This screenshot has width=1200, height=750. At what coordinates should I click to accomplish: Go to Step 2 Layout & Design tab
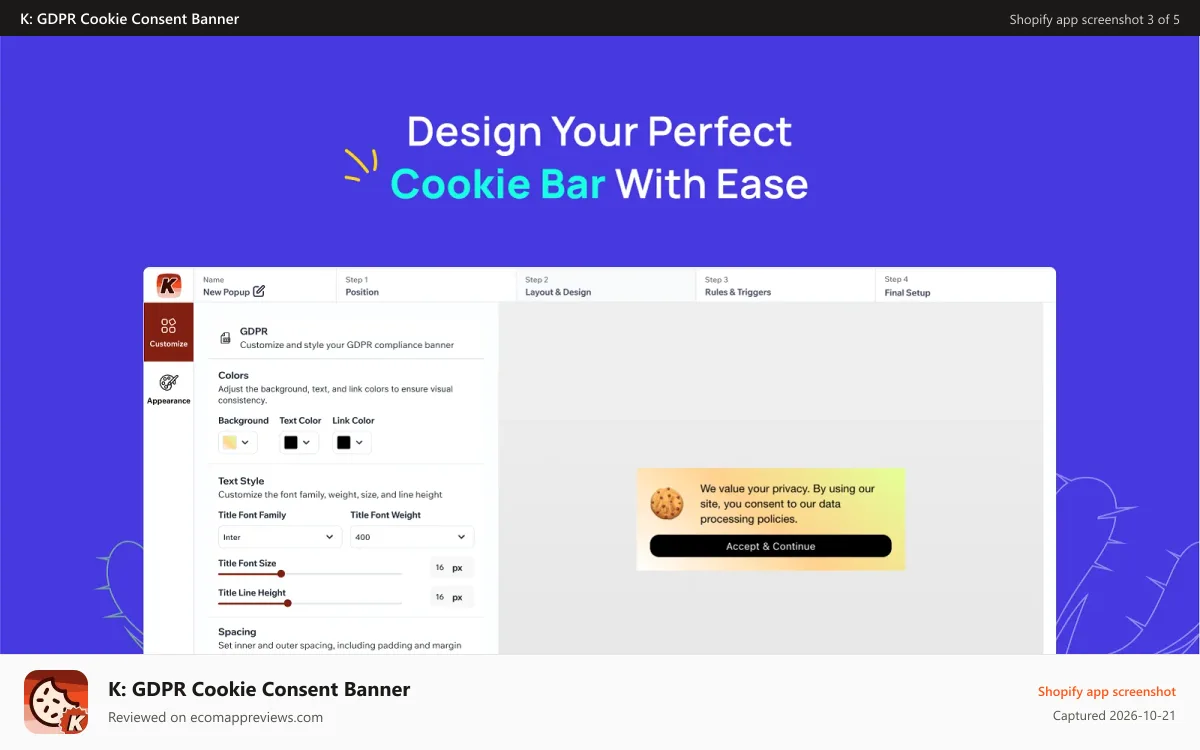[x=606, y=286]
